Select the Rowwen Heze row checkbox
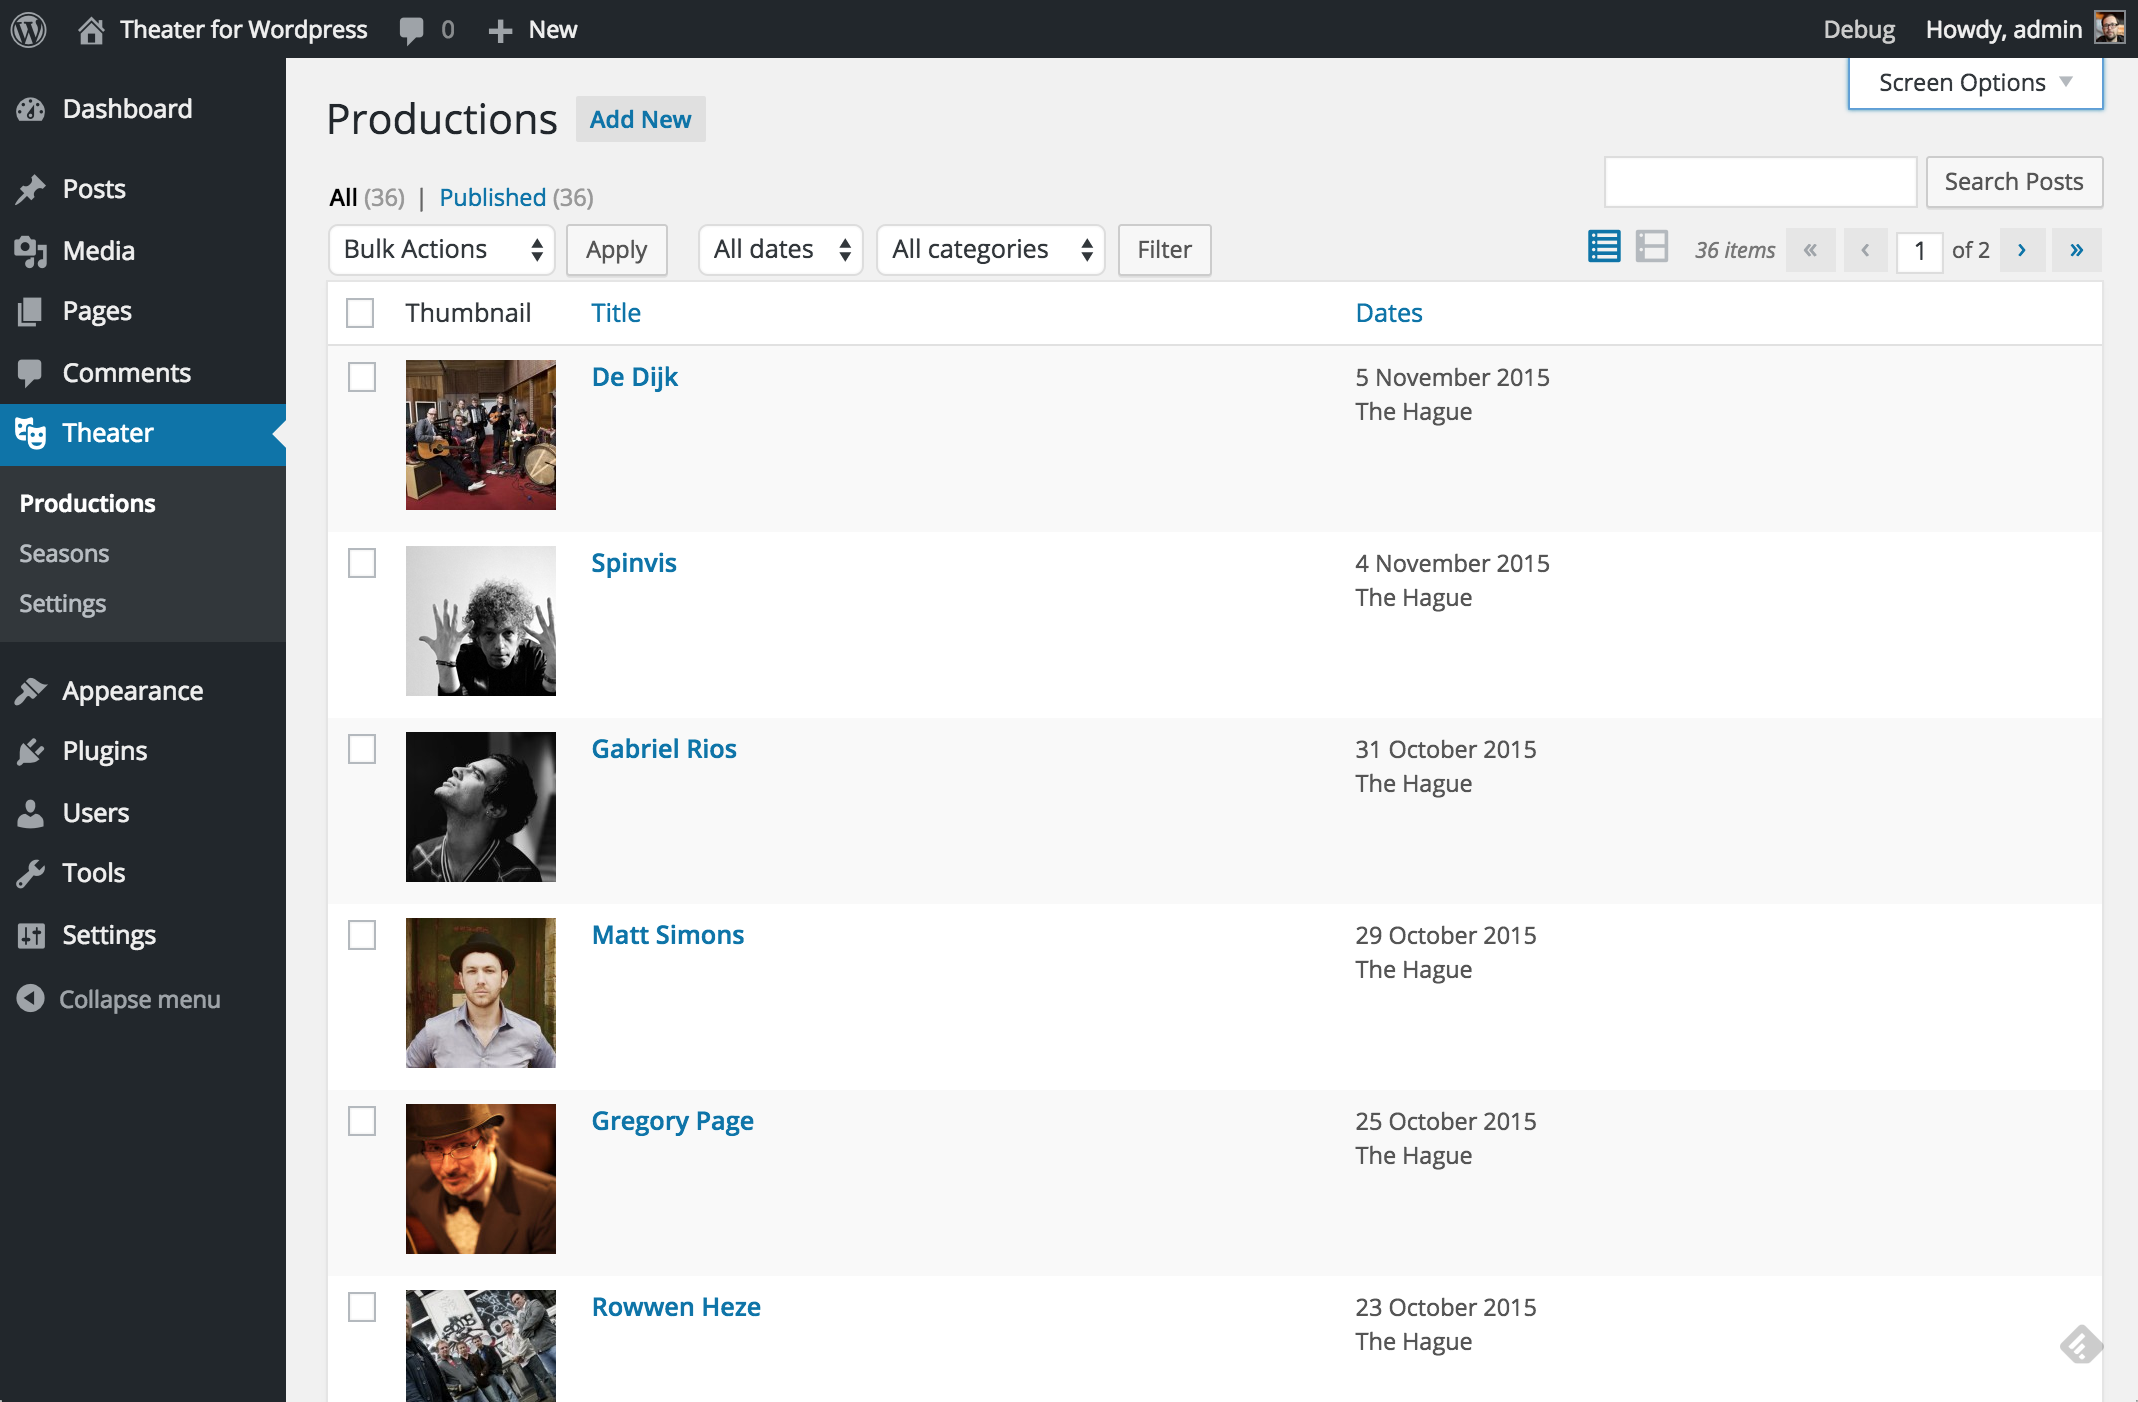Viewport: 2138px width, 1402px height. click(362, 1307)
